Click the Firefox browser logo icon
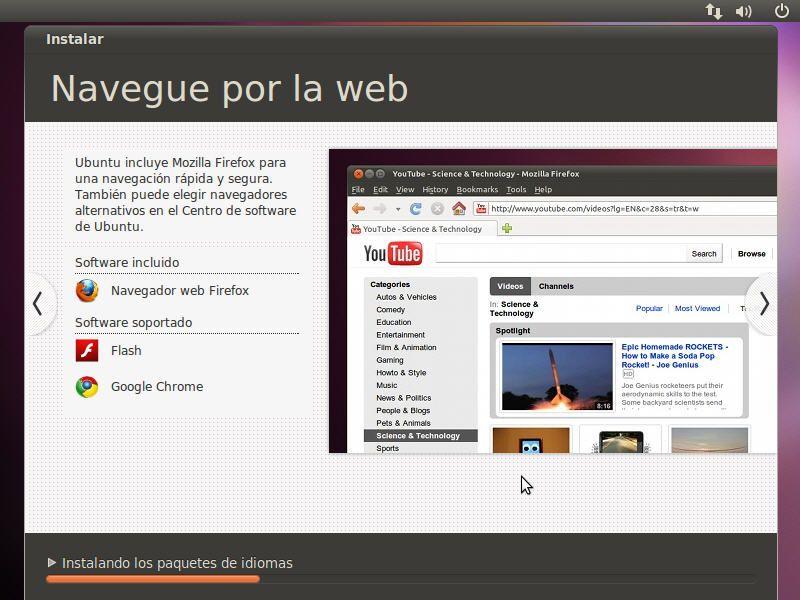800x600 pixels. click(x=87, y=291)
